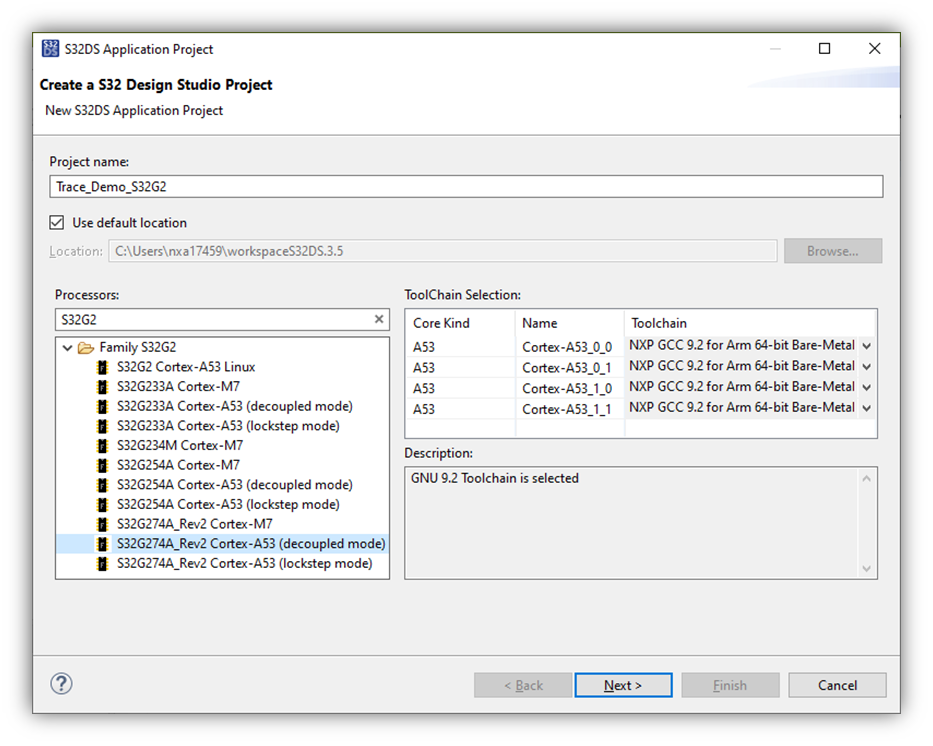Click the S32G254A Cortex-M7 chip icon
Image resolution: width=933 pixels, height=746 pixels.
pos(100,465)
